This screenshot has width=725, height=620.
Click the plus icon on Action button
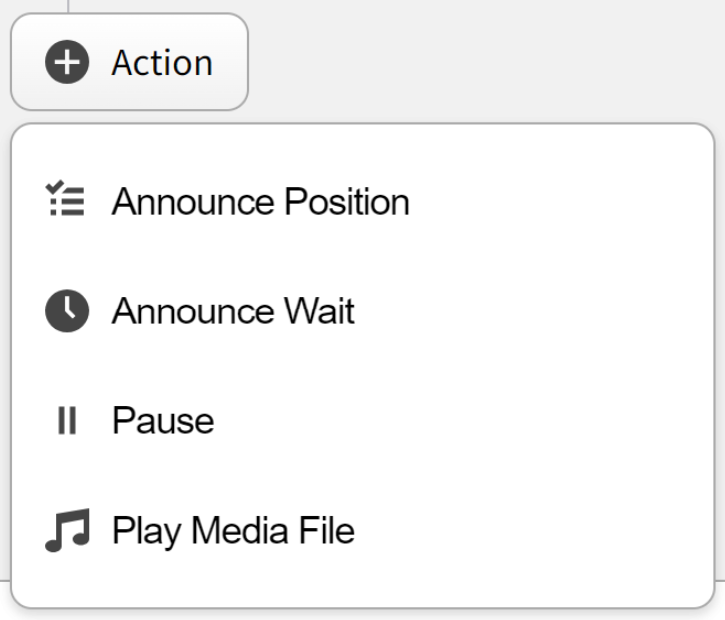pos(67,63)
